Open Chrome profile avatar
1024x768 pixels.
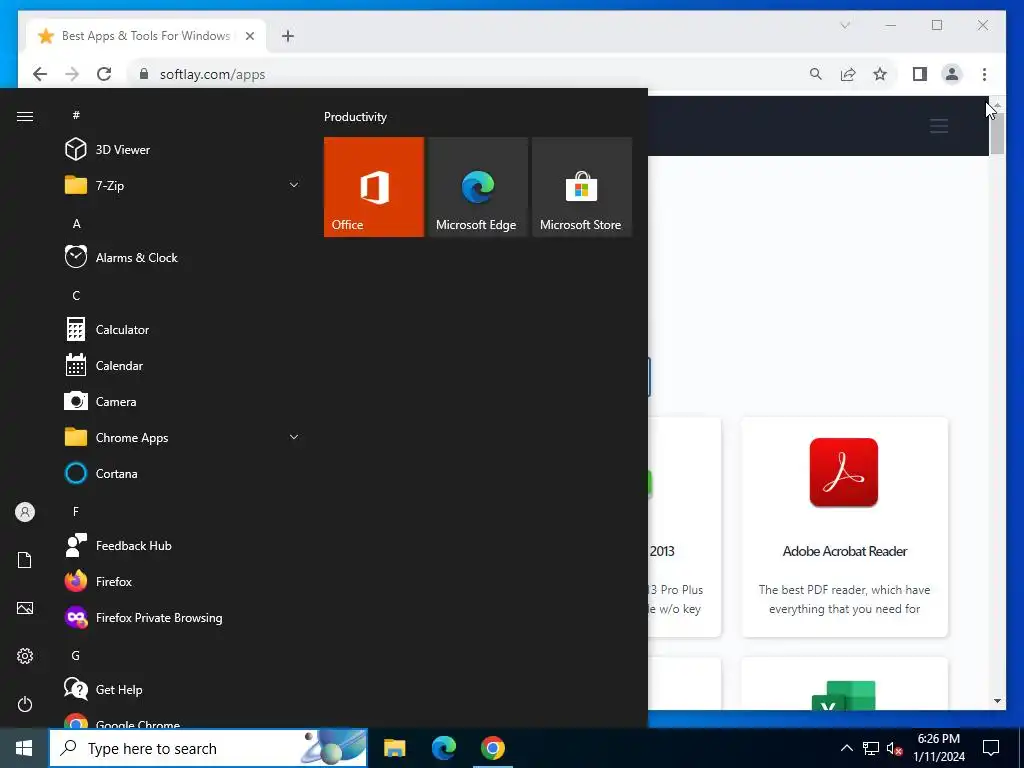tap(952, 74)
